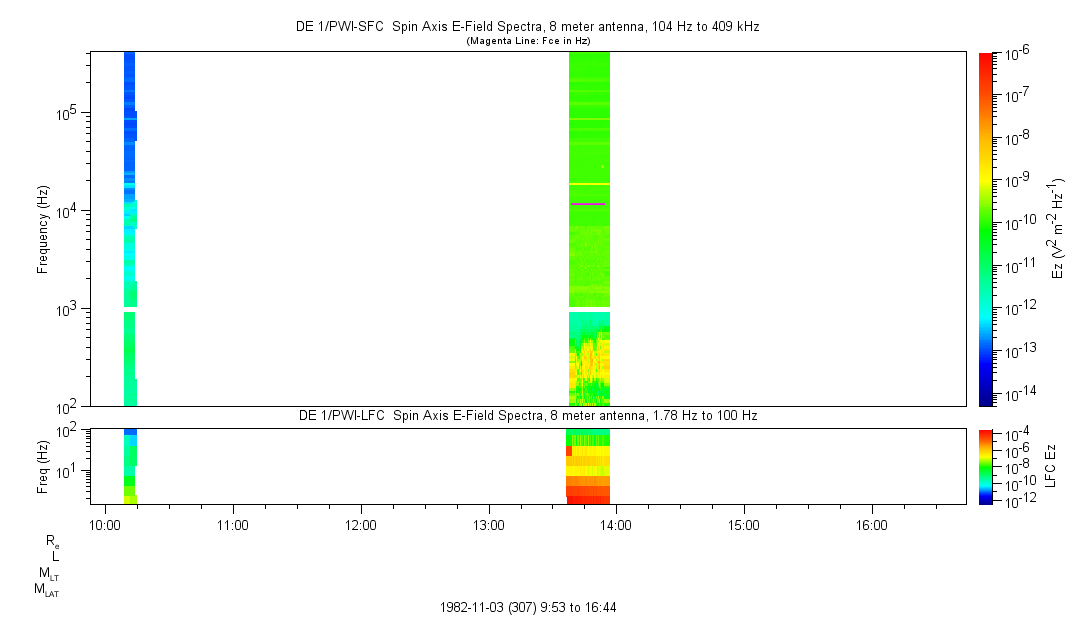Select the 14:00 time tick label
1083x620 pixels.
(x=616, y=524)
